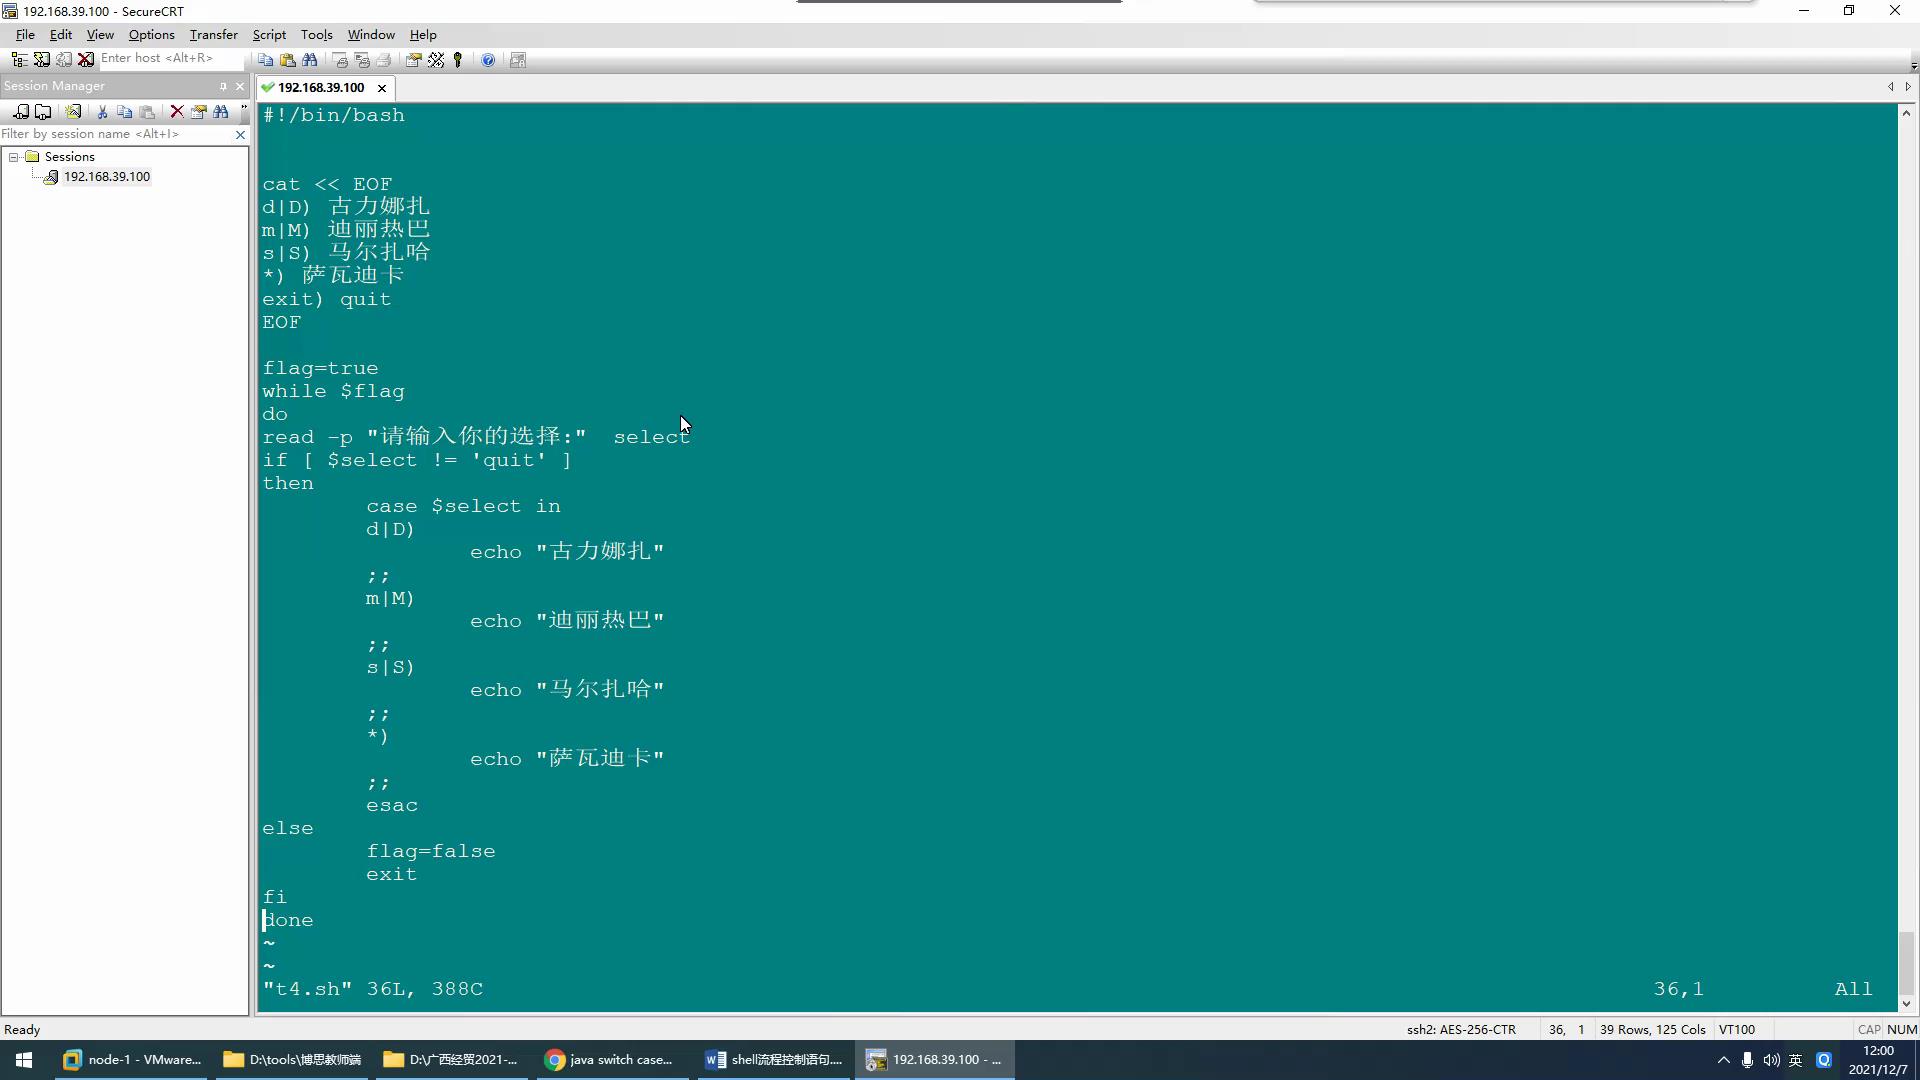The width and height of the screenshot is (1920, 1080).
Task: Click the Disconnect session toolbar icon
Action: [x=86, y=60]
